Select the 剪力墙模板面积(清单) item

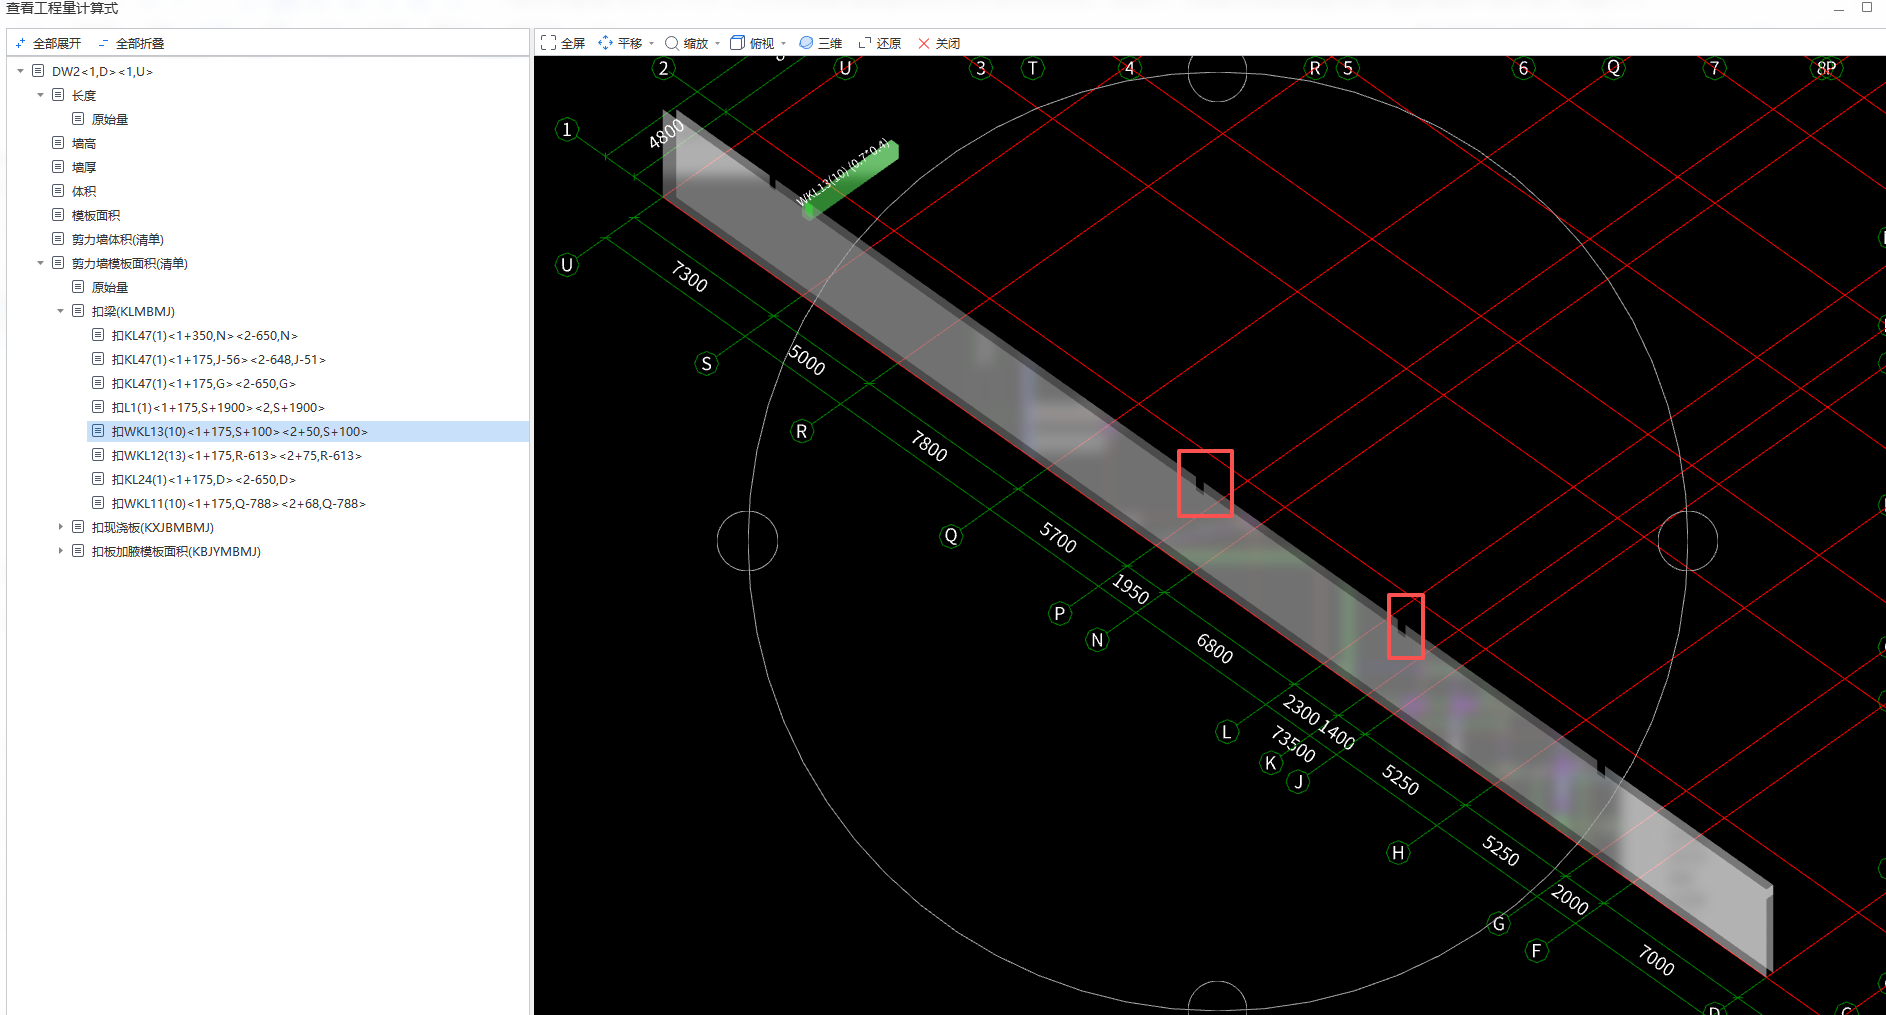(x=130, y=264)
